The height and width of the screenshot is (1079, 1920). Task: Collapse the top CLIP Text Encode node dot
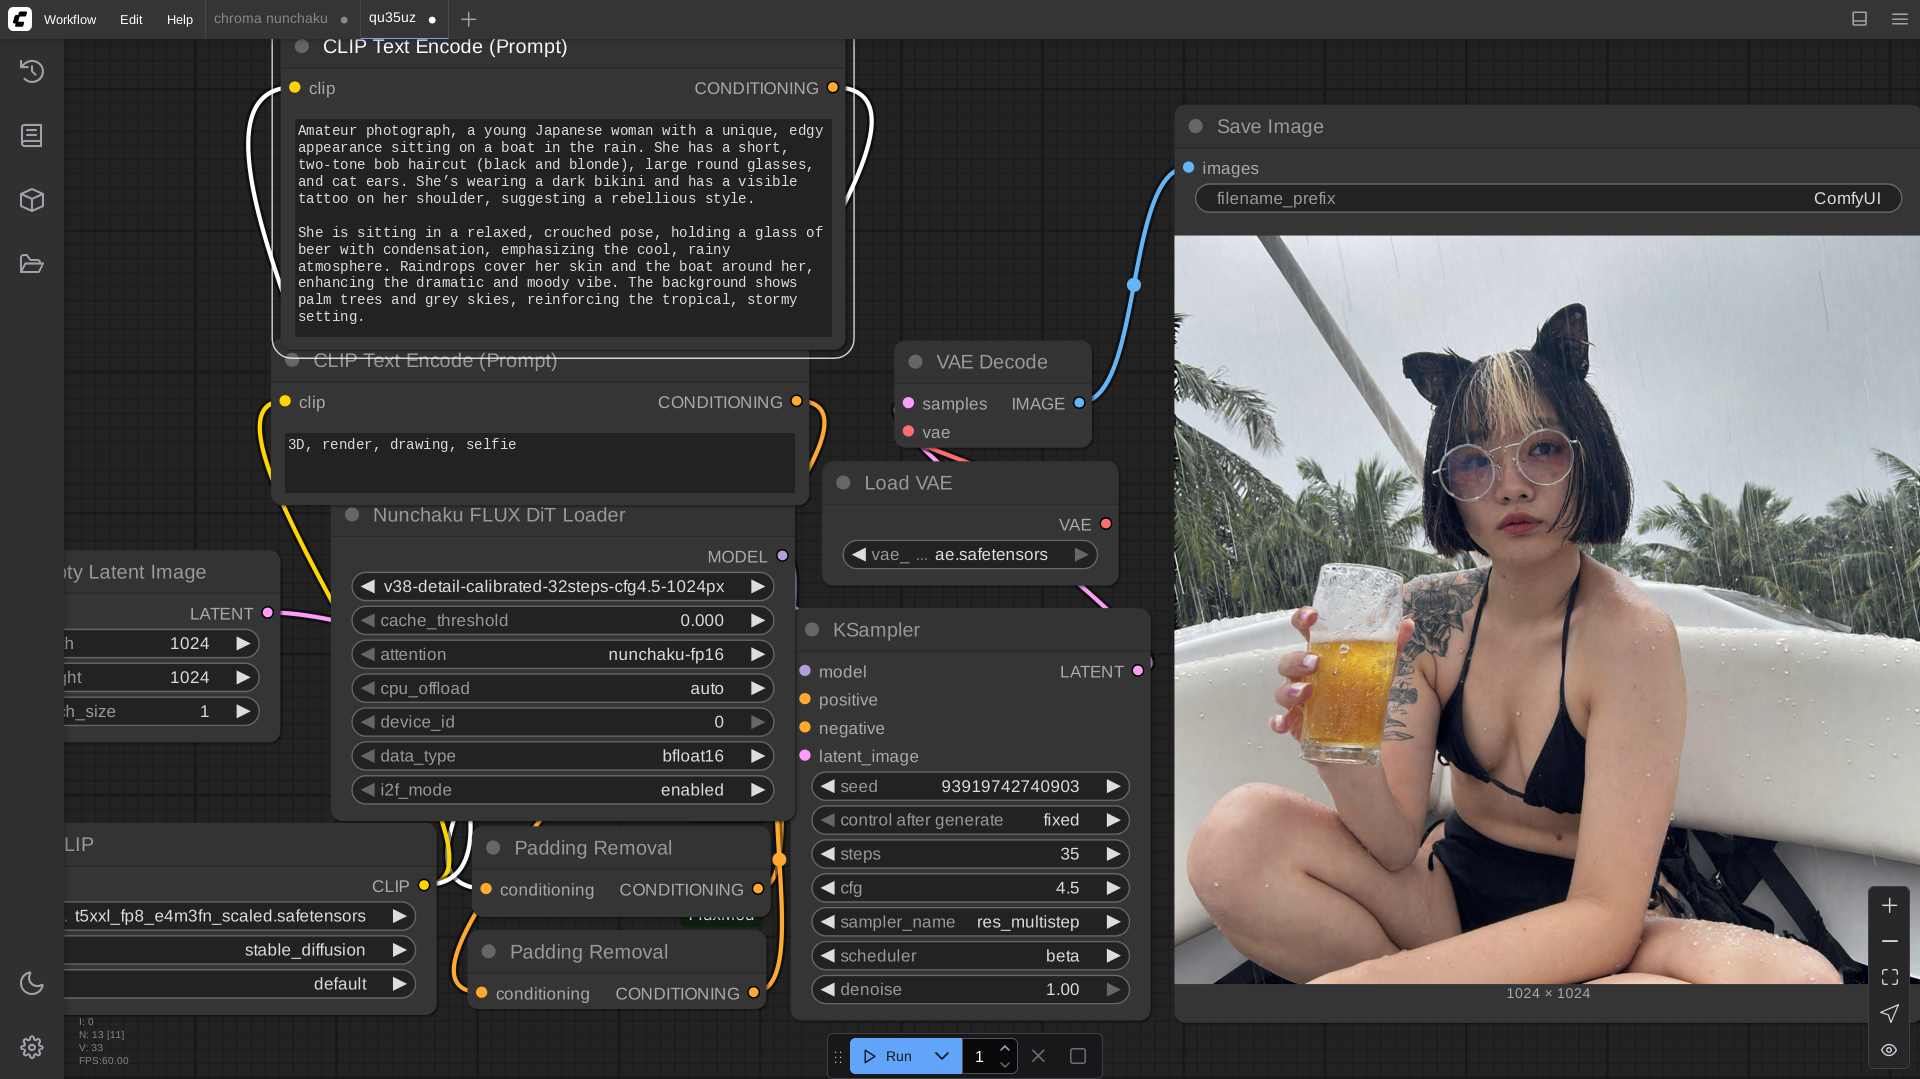pos(301,46)
